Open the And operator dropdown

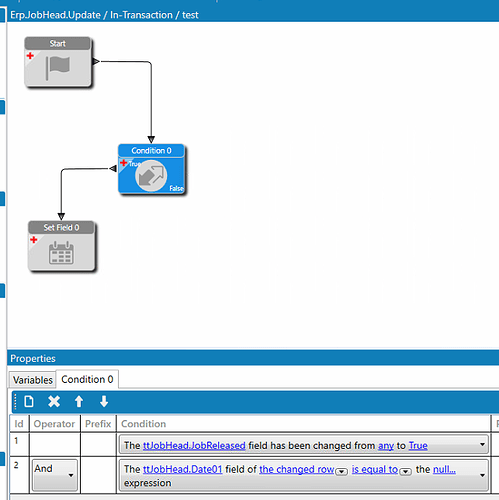(55, 475)
